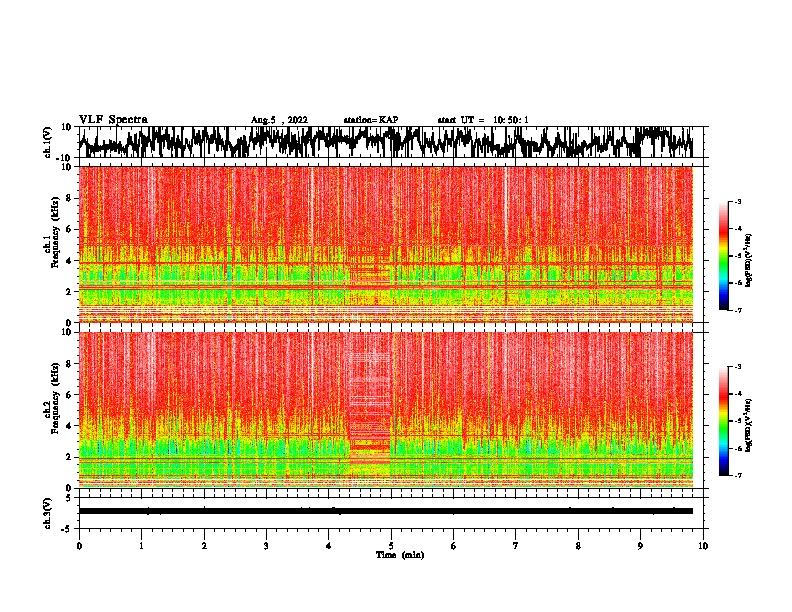792x612 pixels.
Task: Click time axis tick label "6"
Action: tap(454, 546)
